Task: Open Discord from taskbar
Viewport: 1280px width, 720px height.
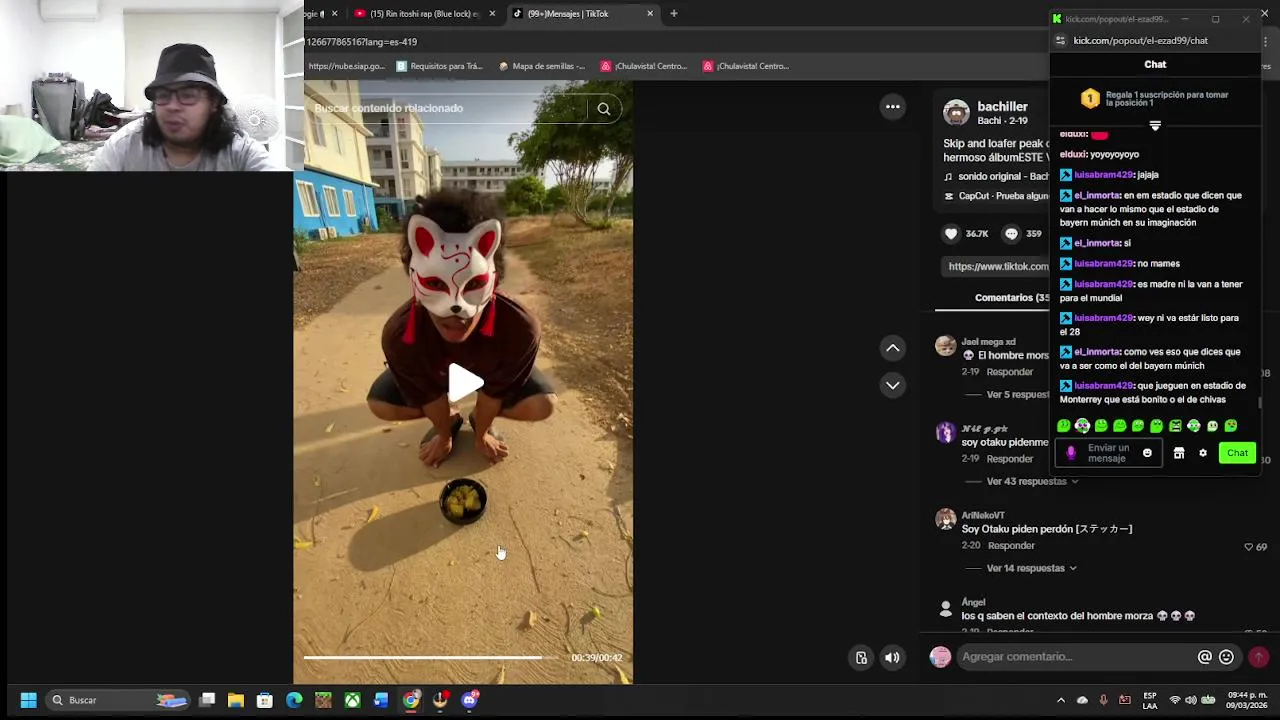Action: point(469,700)
